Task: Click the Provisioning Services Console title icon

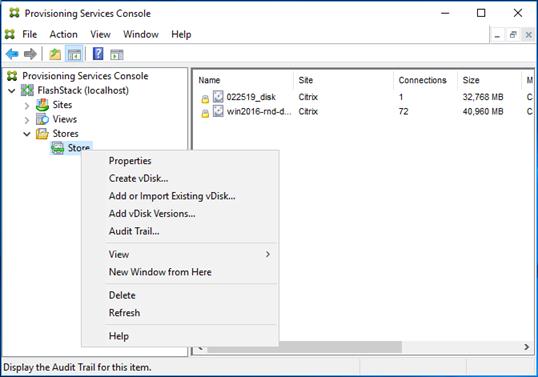Action: pyautogui.click(x=14, y=13)
